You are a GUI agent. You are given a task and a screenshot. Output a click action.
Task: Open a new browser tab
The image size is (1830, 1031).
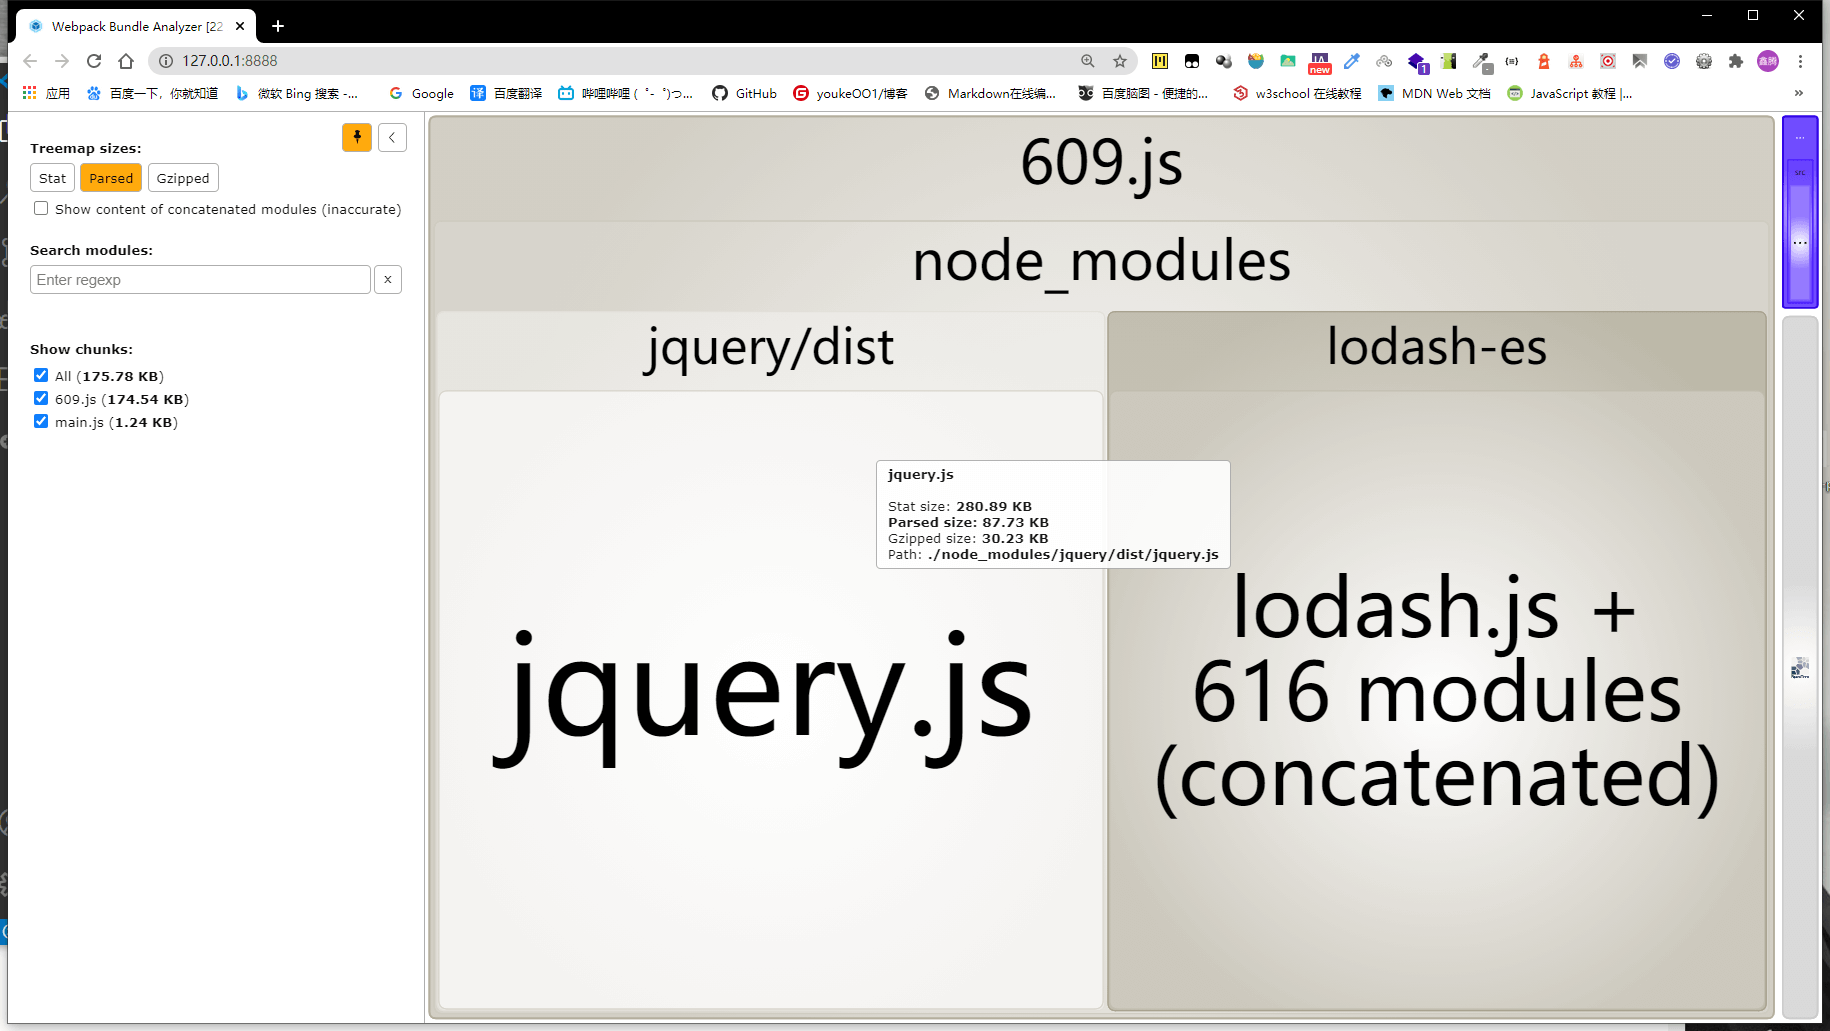click(x=278, y=26)
